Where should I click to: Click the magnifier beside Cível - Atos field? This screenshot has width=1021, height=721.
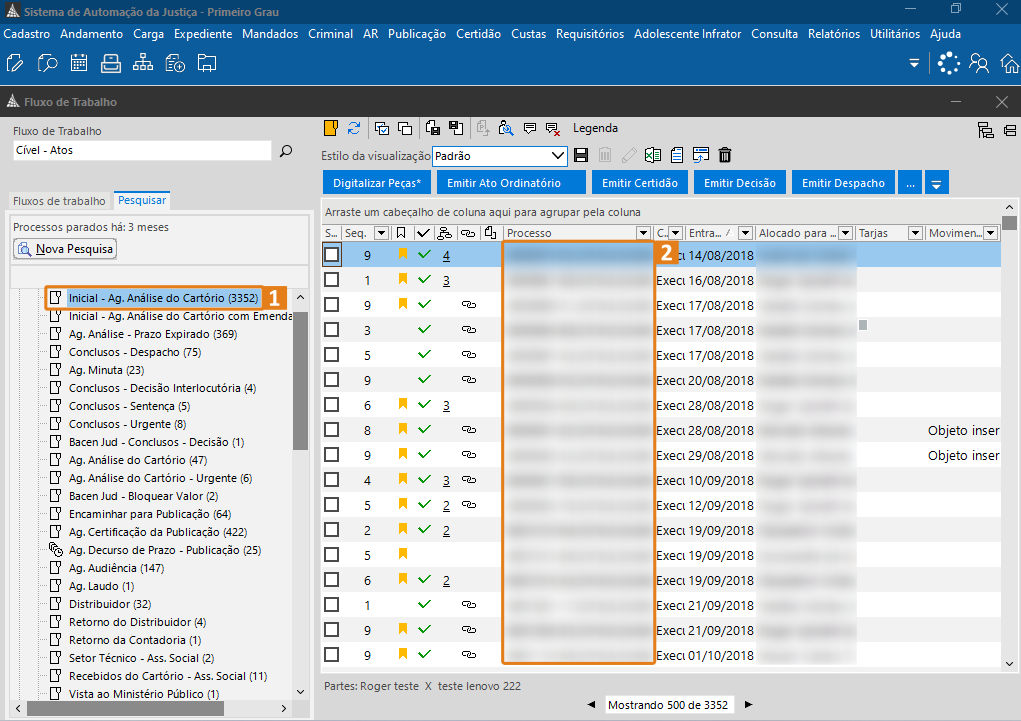click(x=286, y=151)
